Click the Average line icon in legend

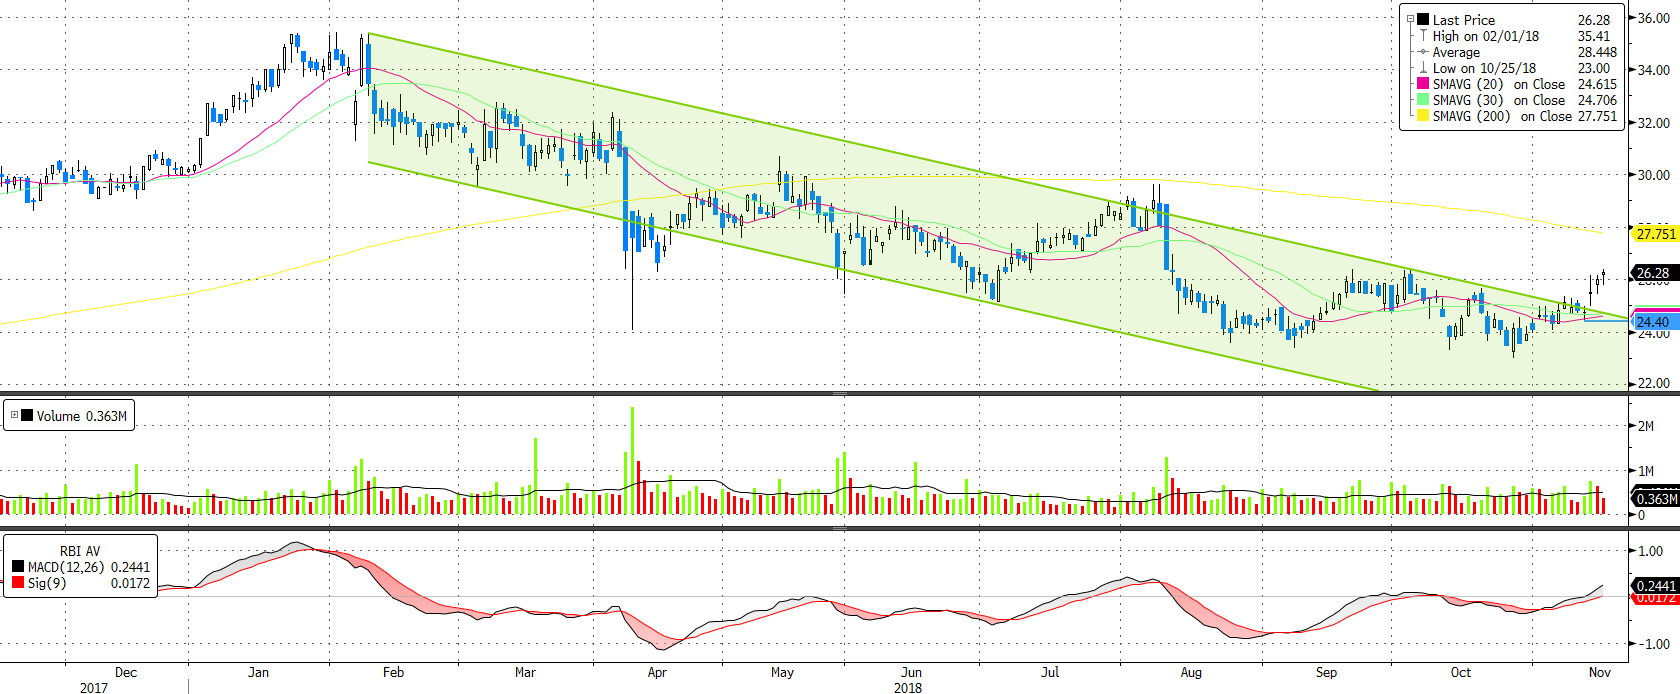pos(1423,52)
